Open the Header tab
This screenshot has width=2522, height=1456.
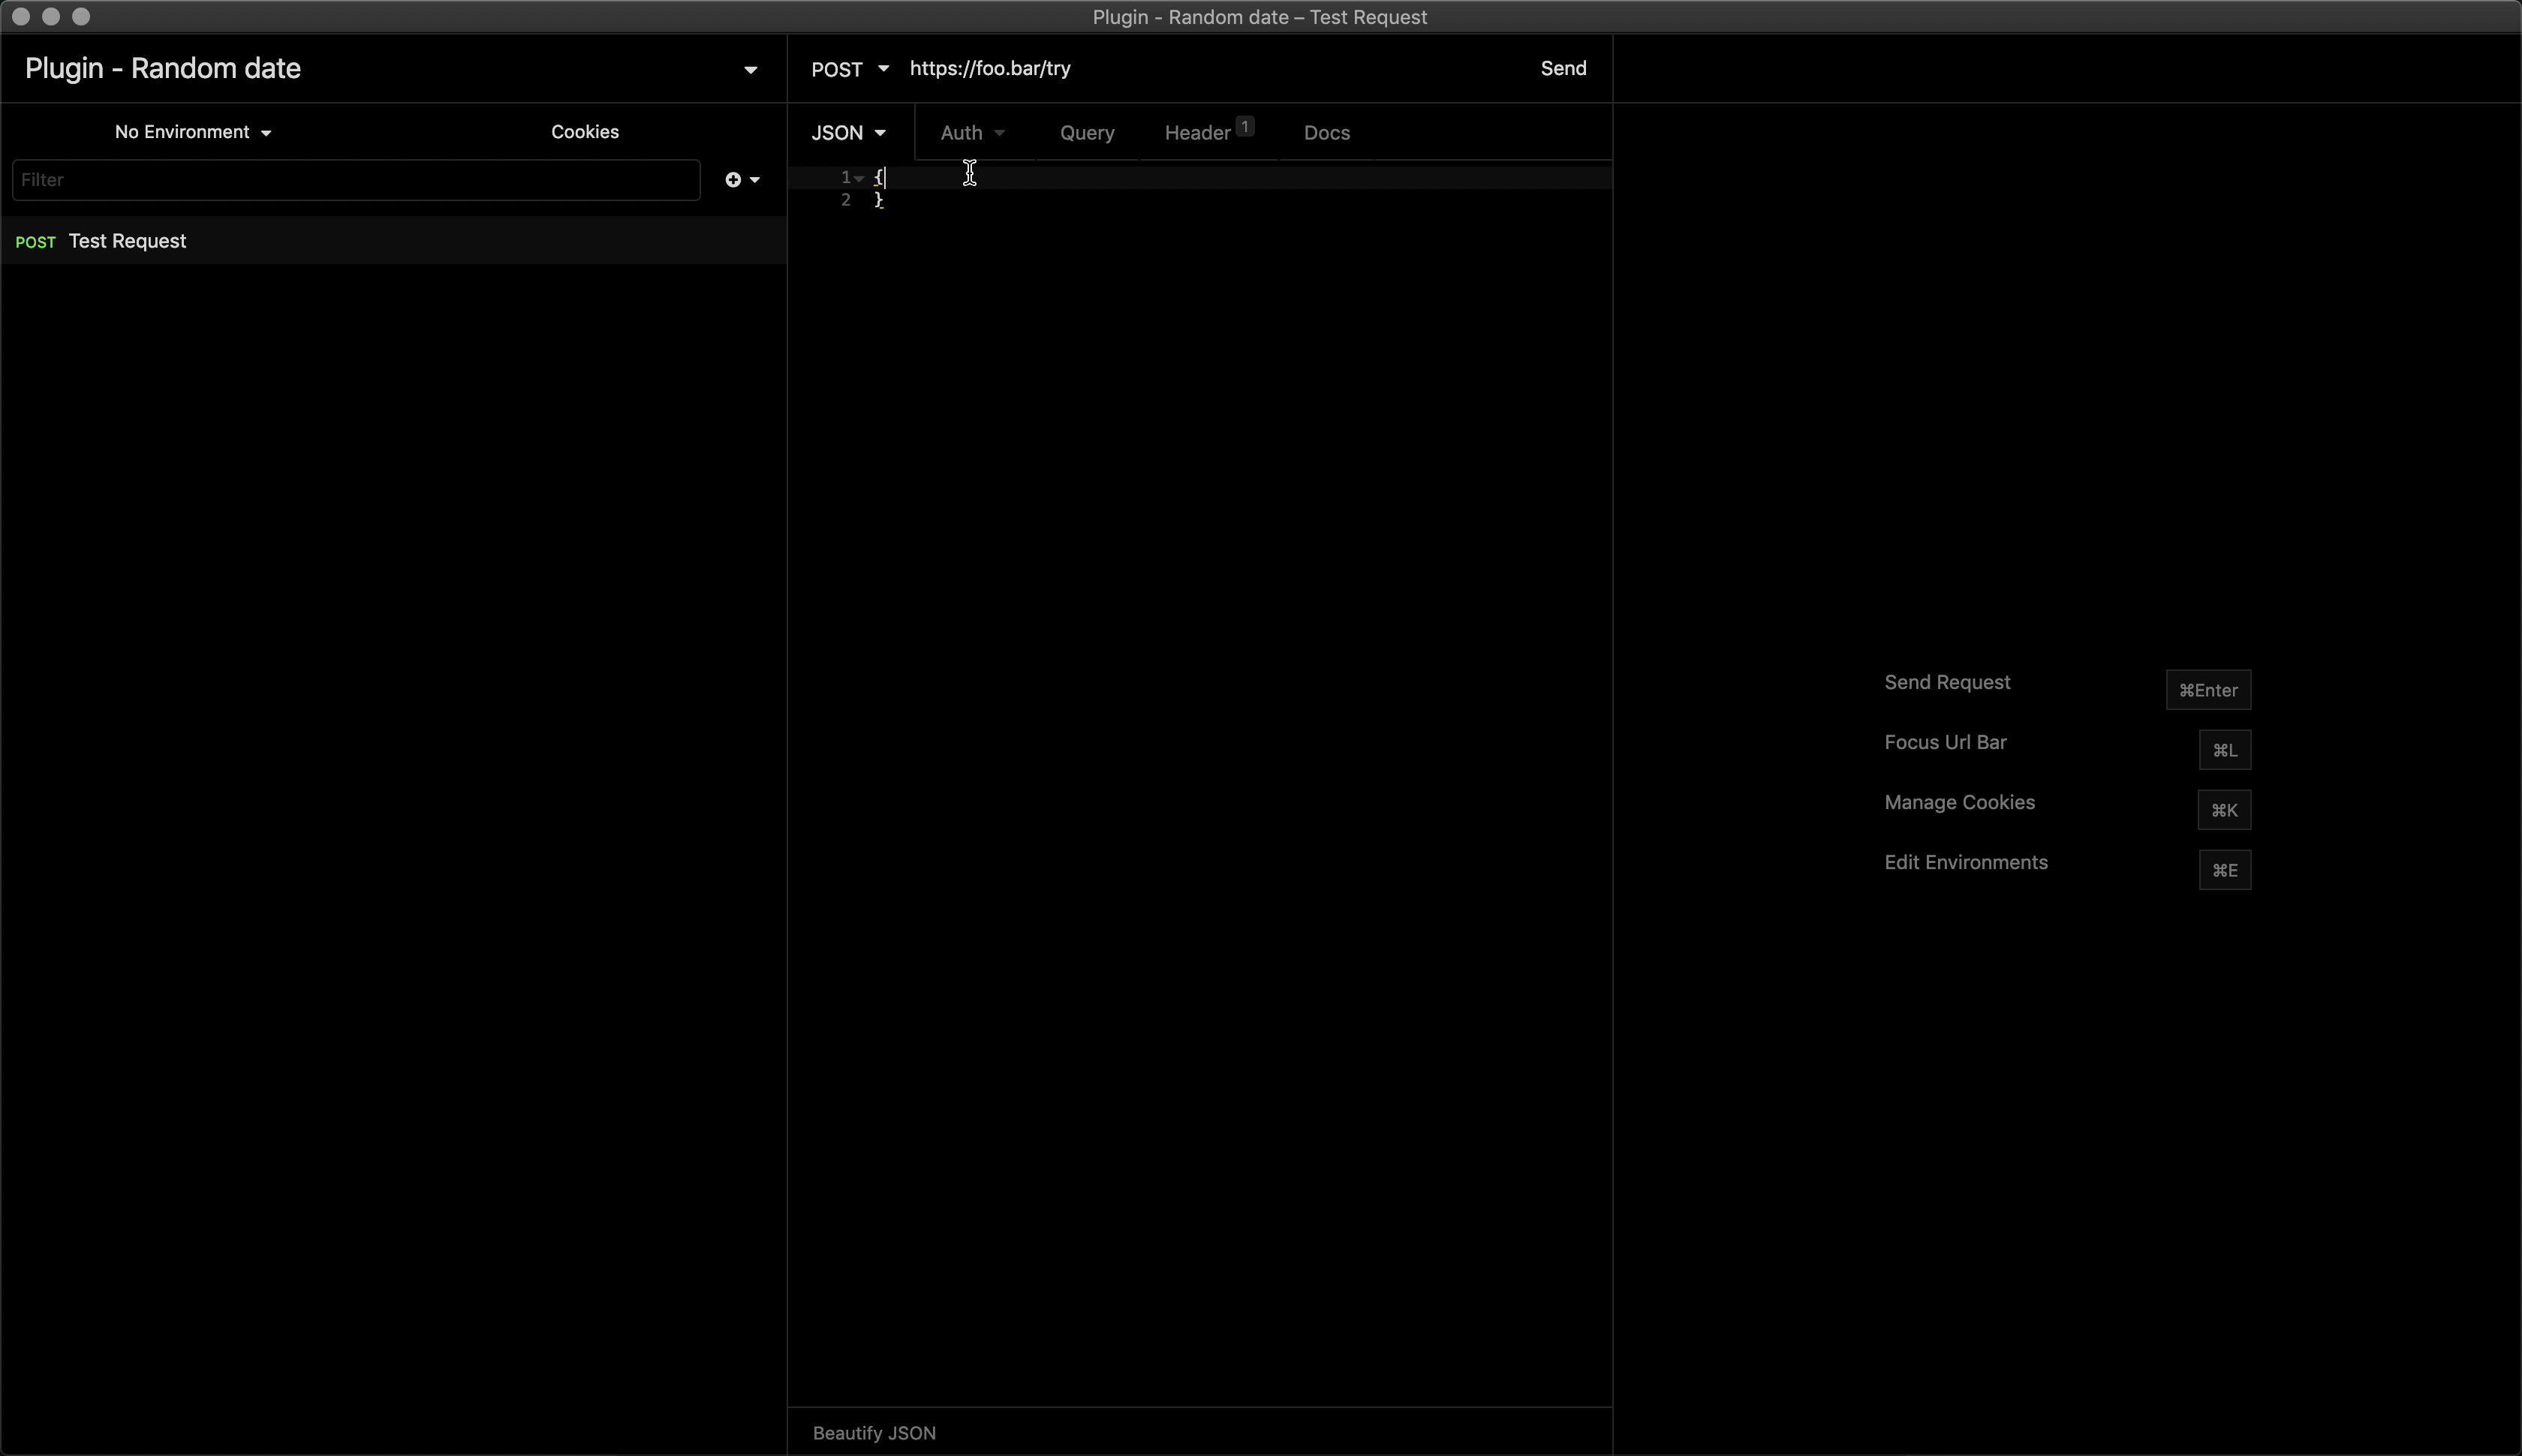coord(1198,133)
